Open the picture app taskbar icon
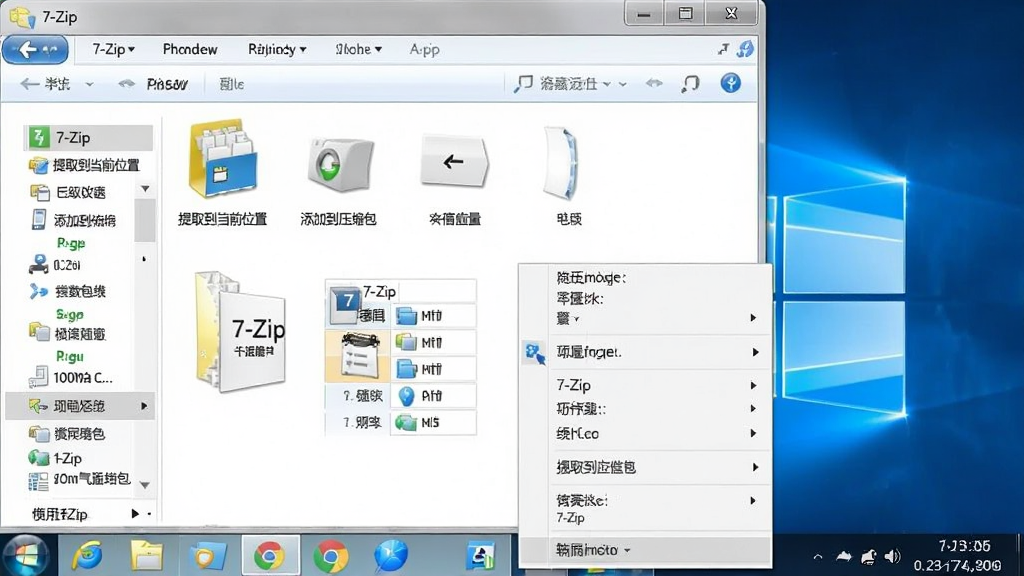 [x=480, y=556]
